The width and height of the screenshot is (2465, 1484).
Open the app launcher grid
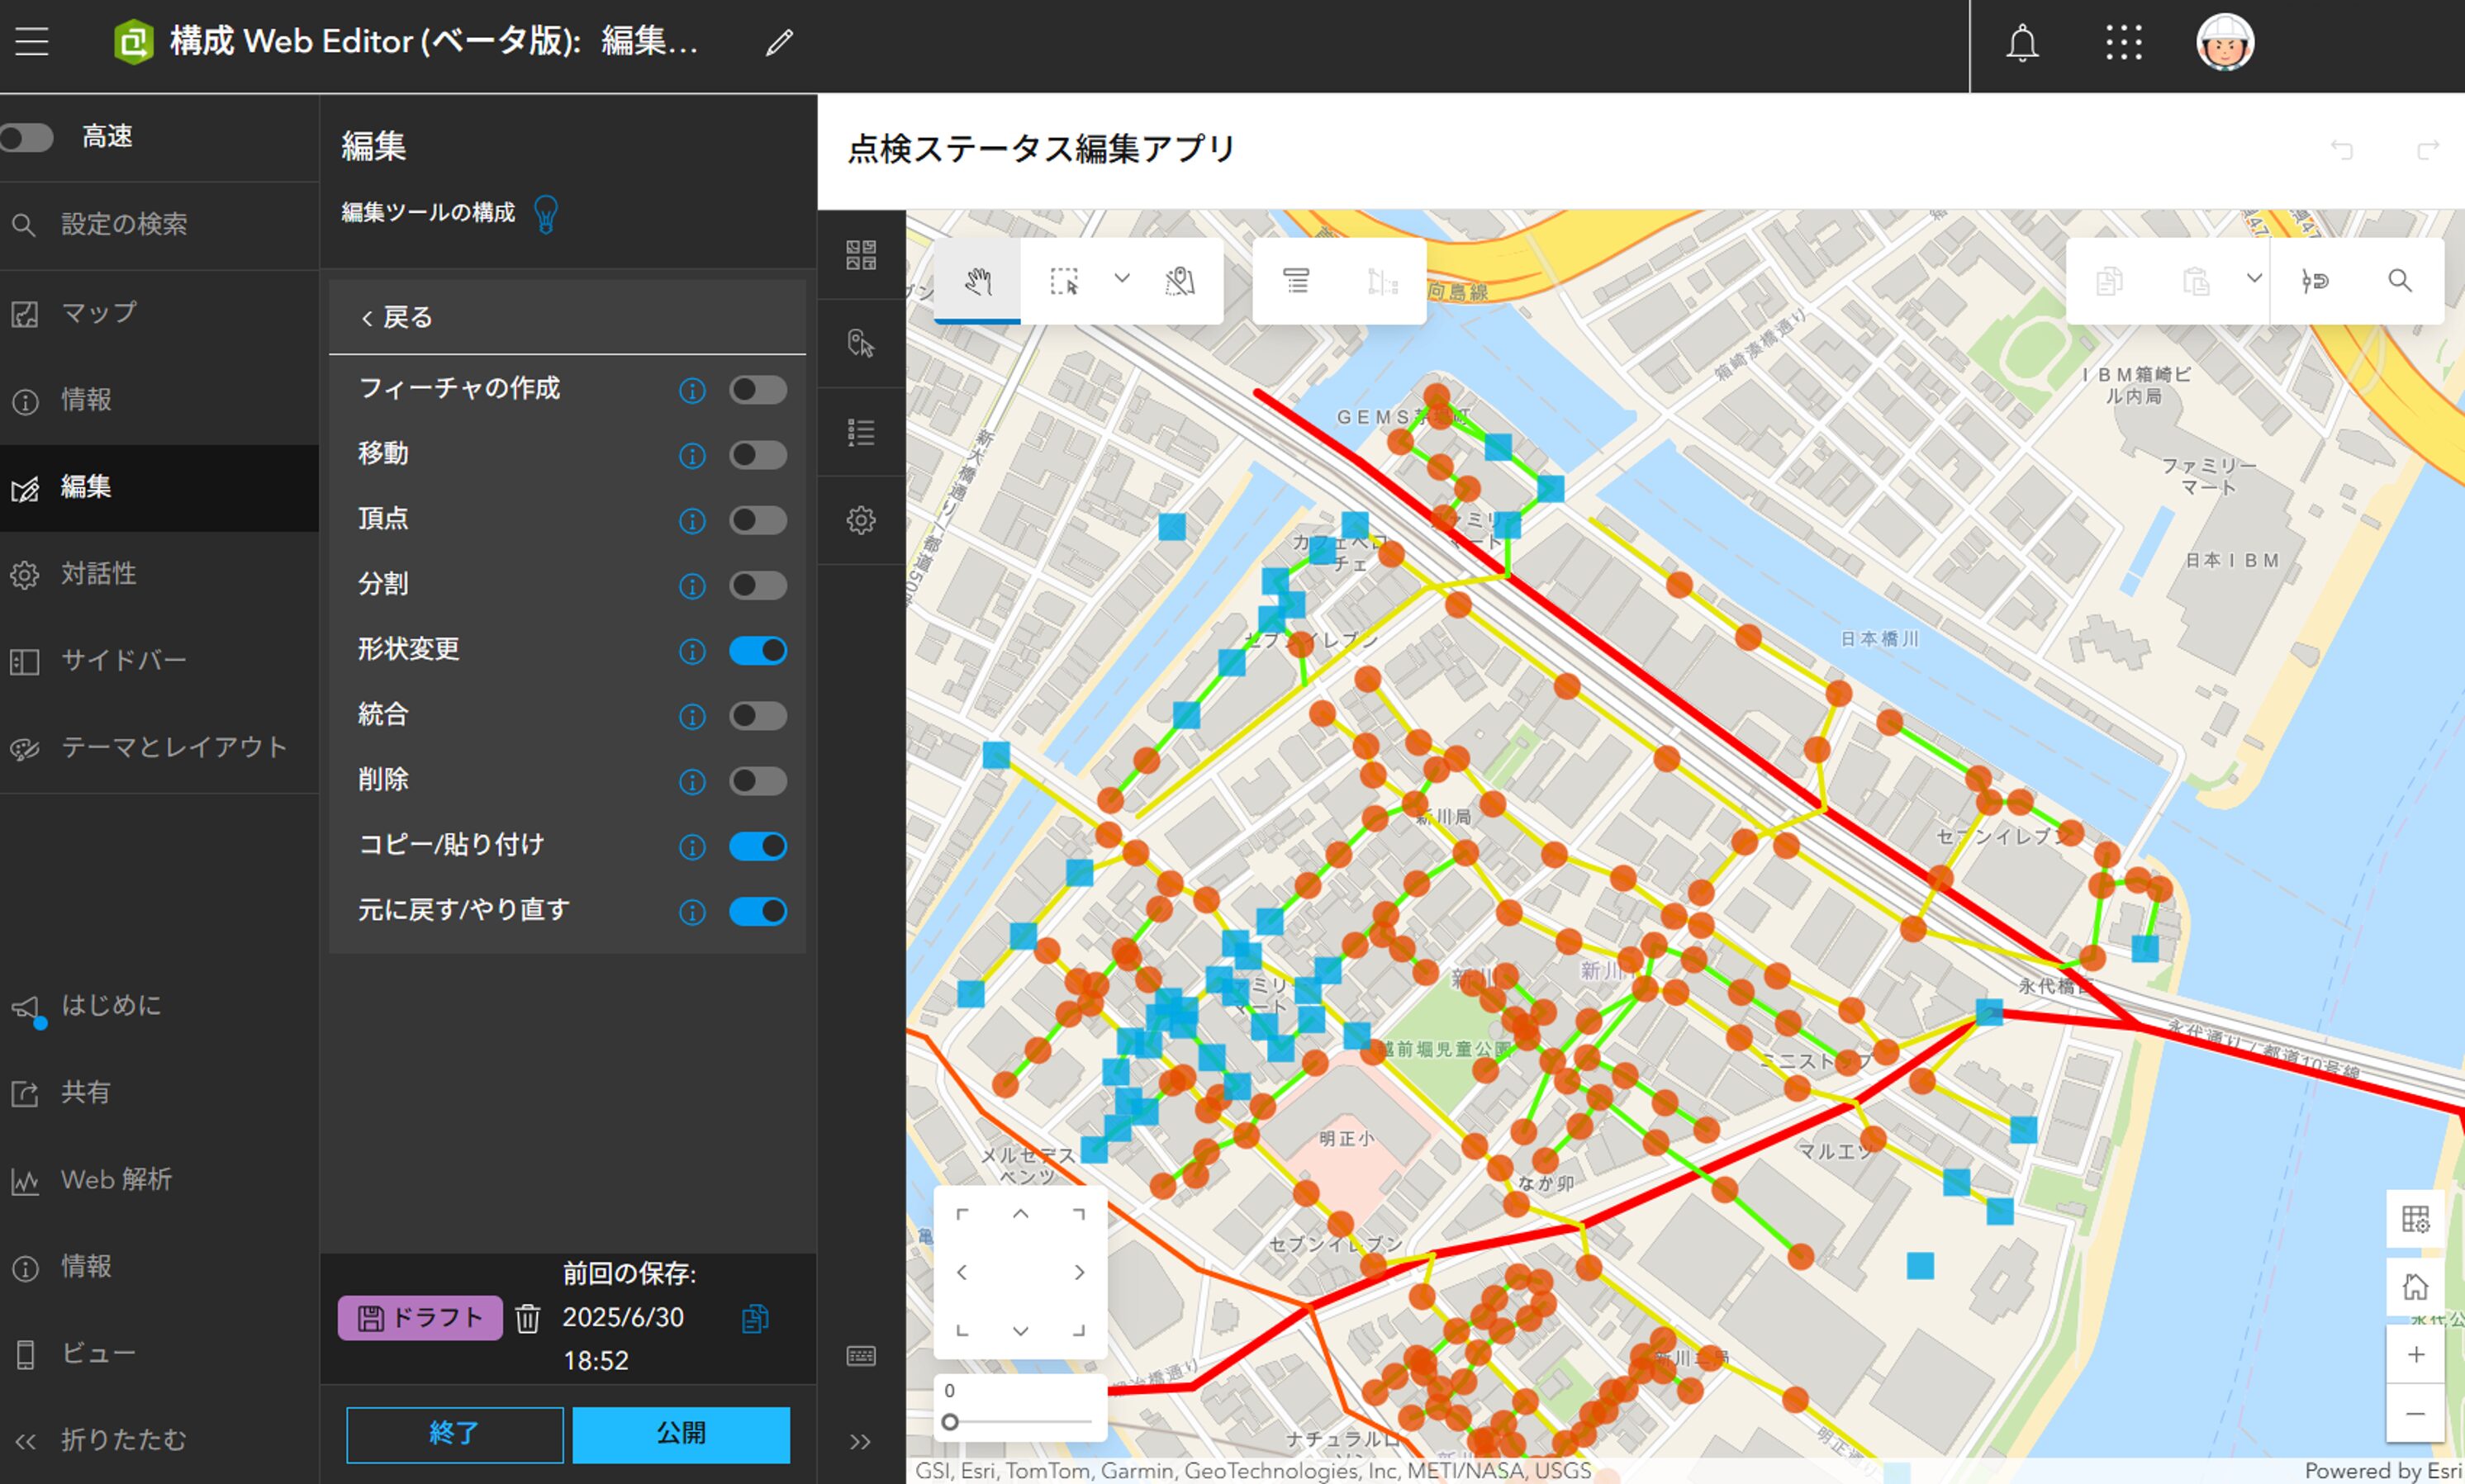coord(2123,43)
